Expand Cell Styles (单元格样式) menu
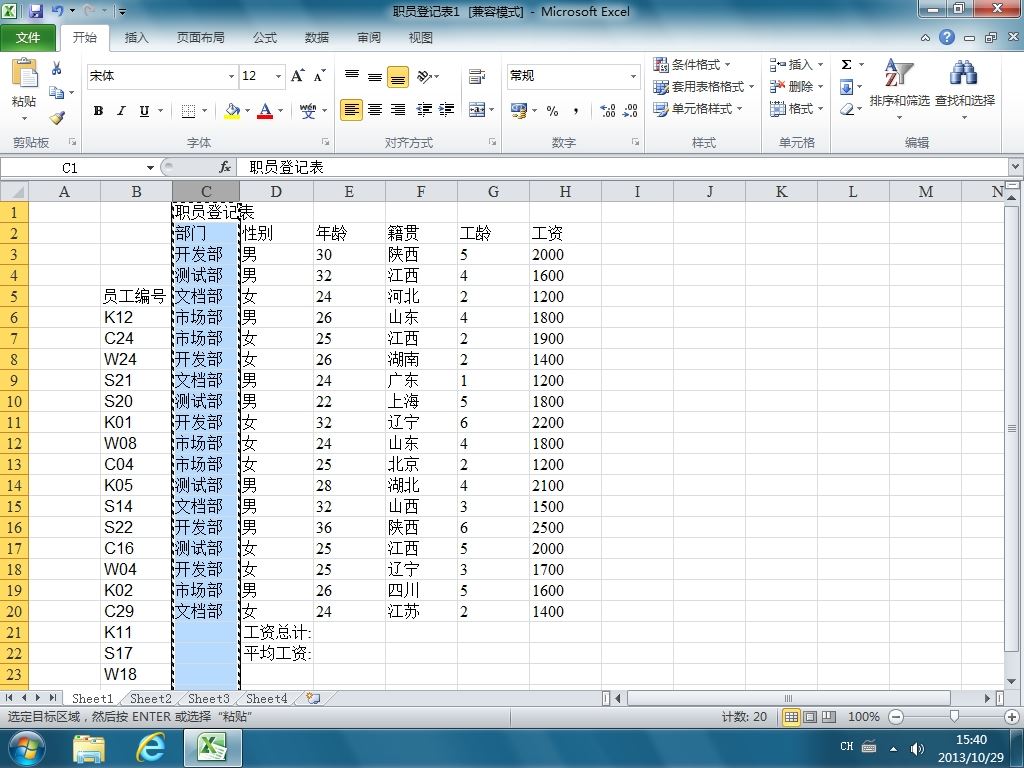Screen dimensions: 1024x768 tap(698, 108)
